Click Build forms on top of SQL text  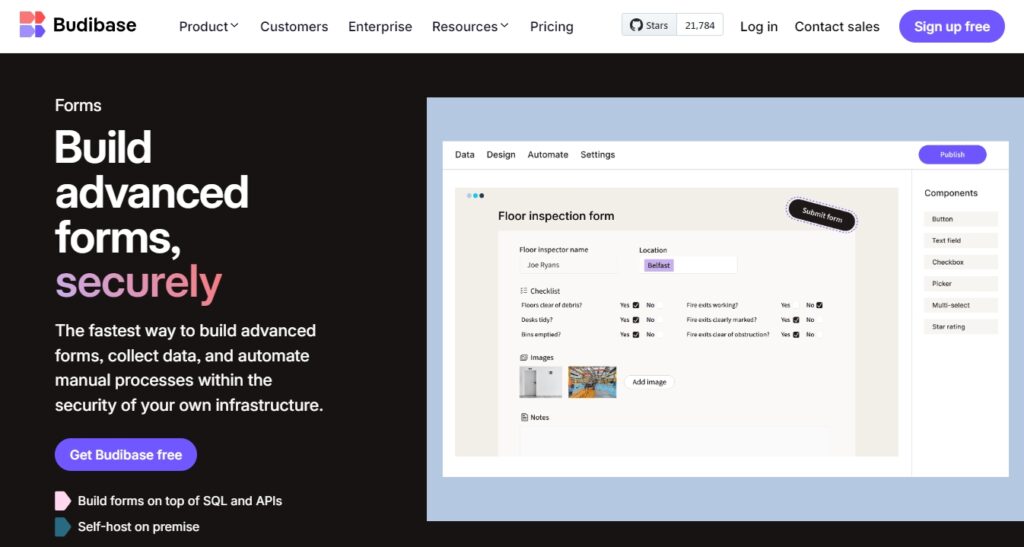pyautogui.click(x=180, y=501)
